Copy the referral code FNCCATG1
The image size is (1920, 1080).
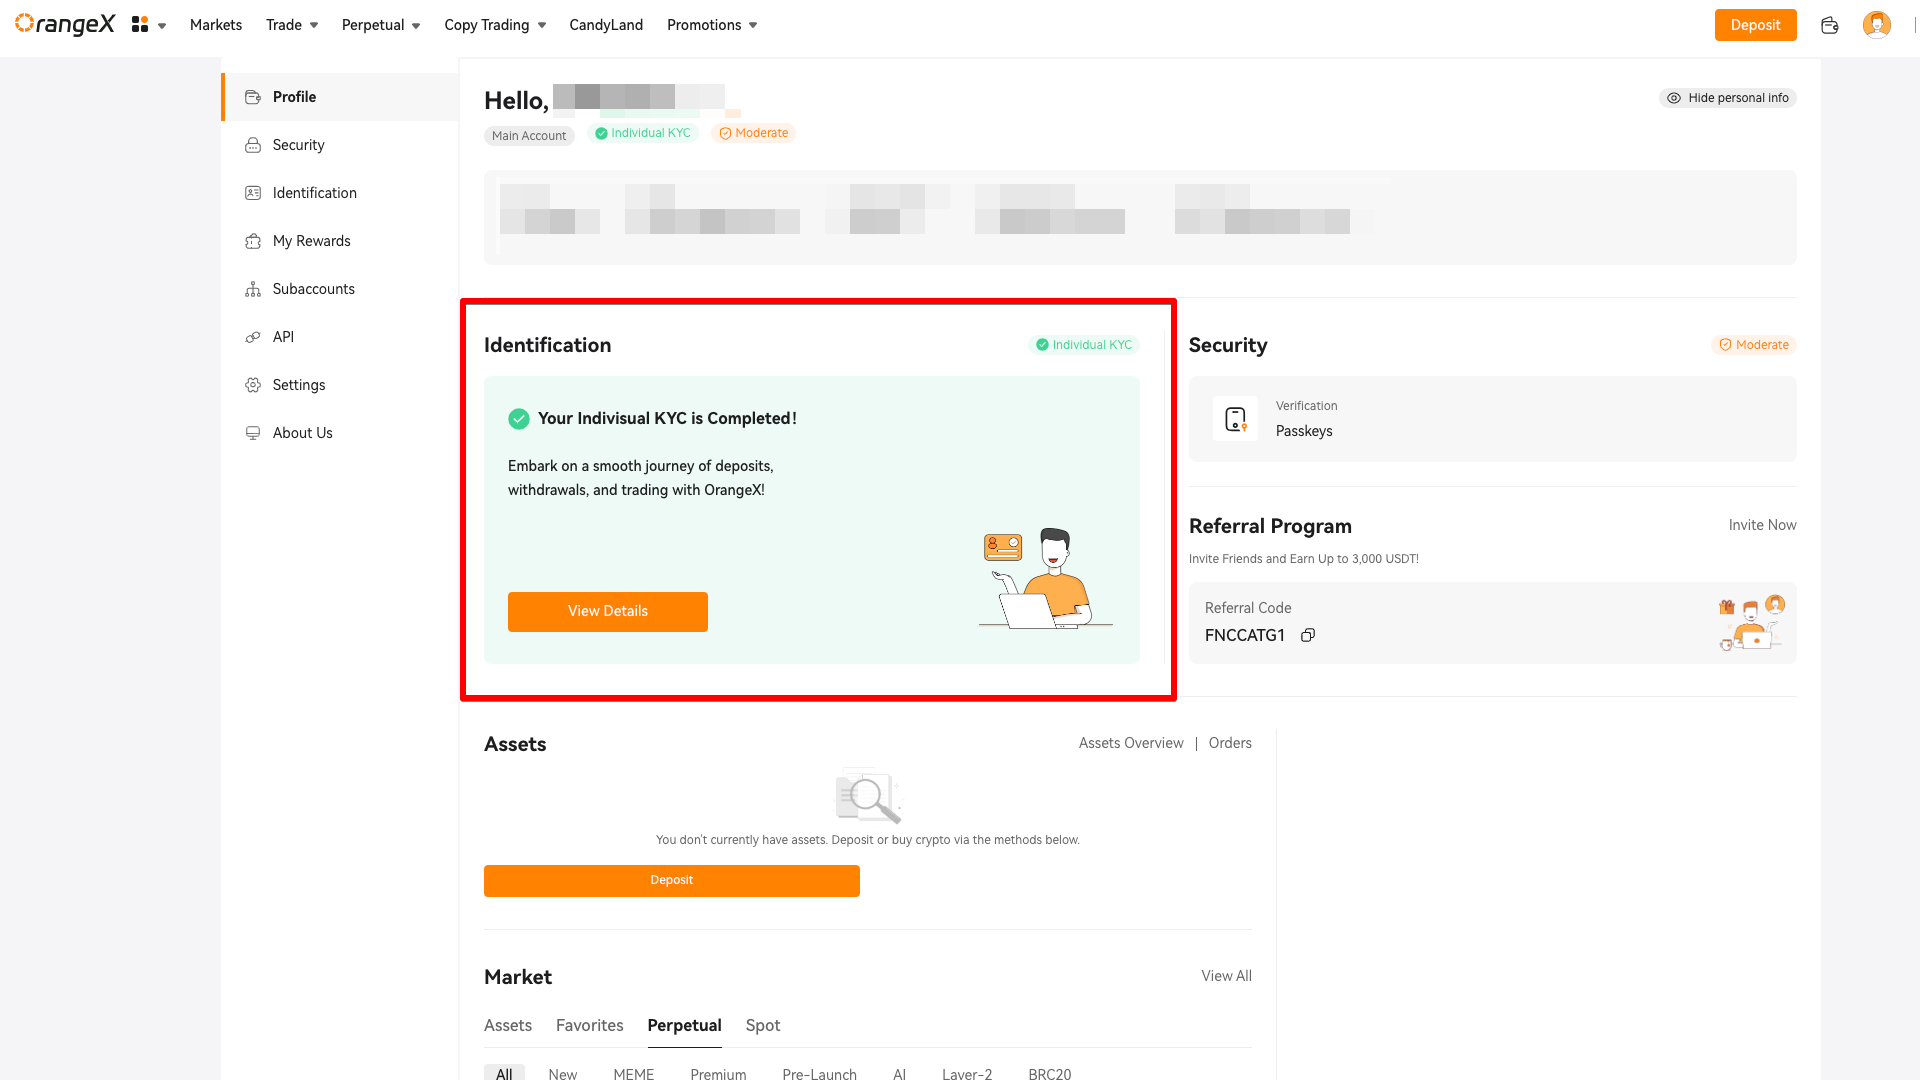pyautogui.click(x=1308, y=635)
